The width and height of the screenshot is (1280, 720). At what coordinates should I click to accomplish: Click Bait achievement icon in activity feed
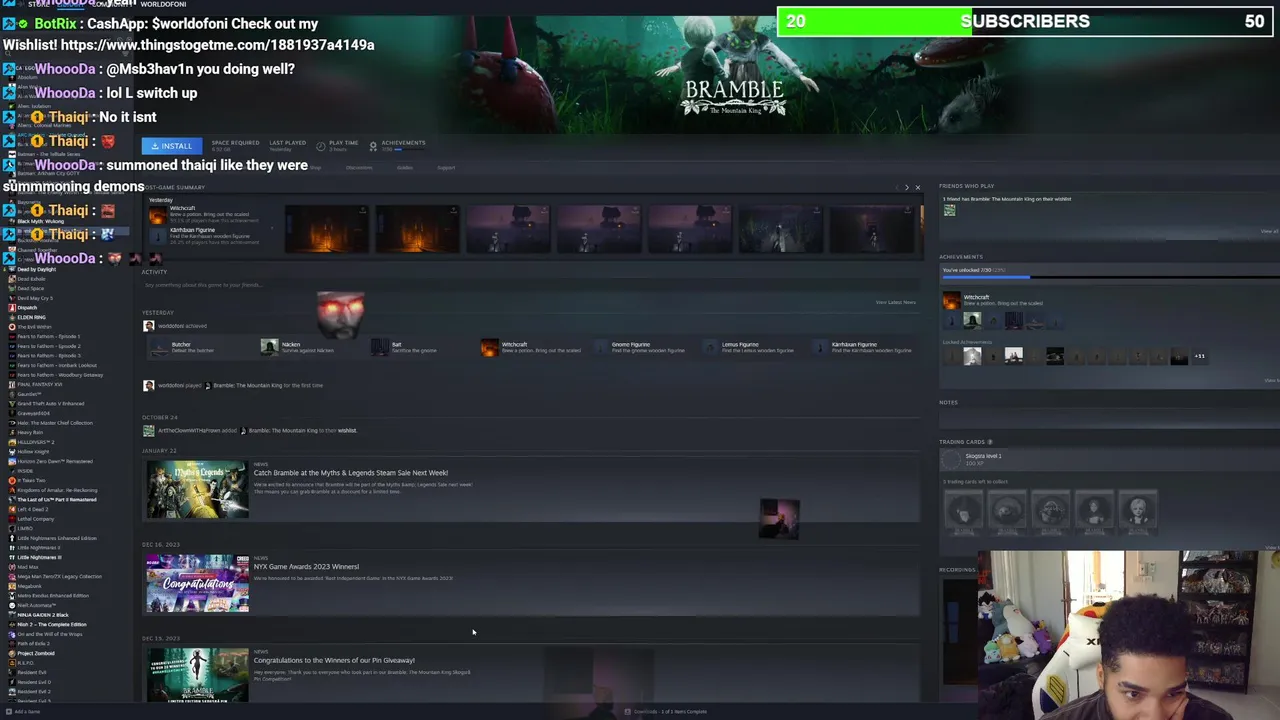[x=379, y=347]
